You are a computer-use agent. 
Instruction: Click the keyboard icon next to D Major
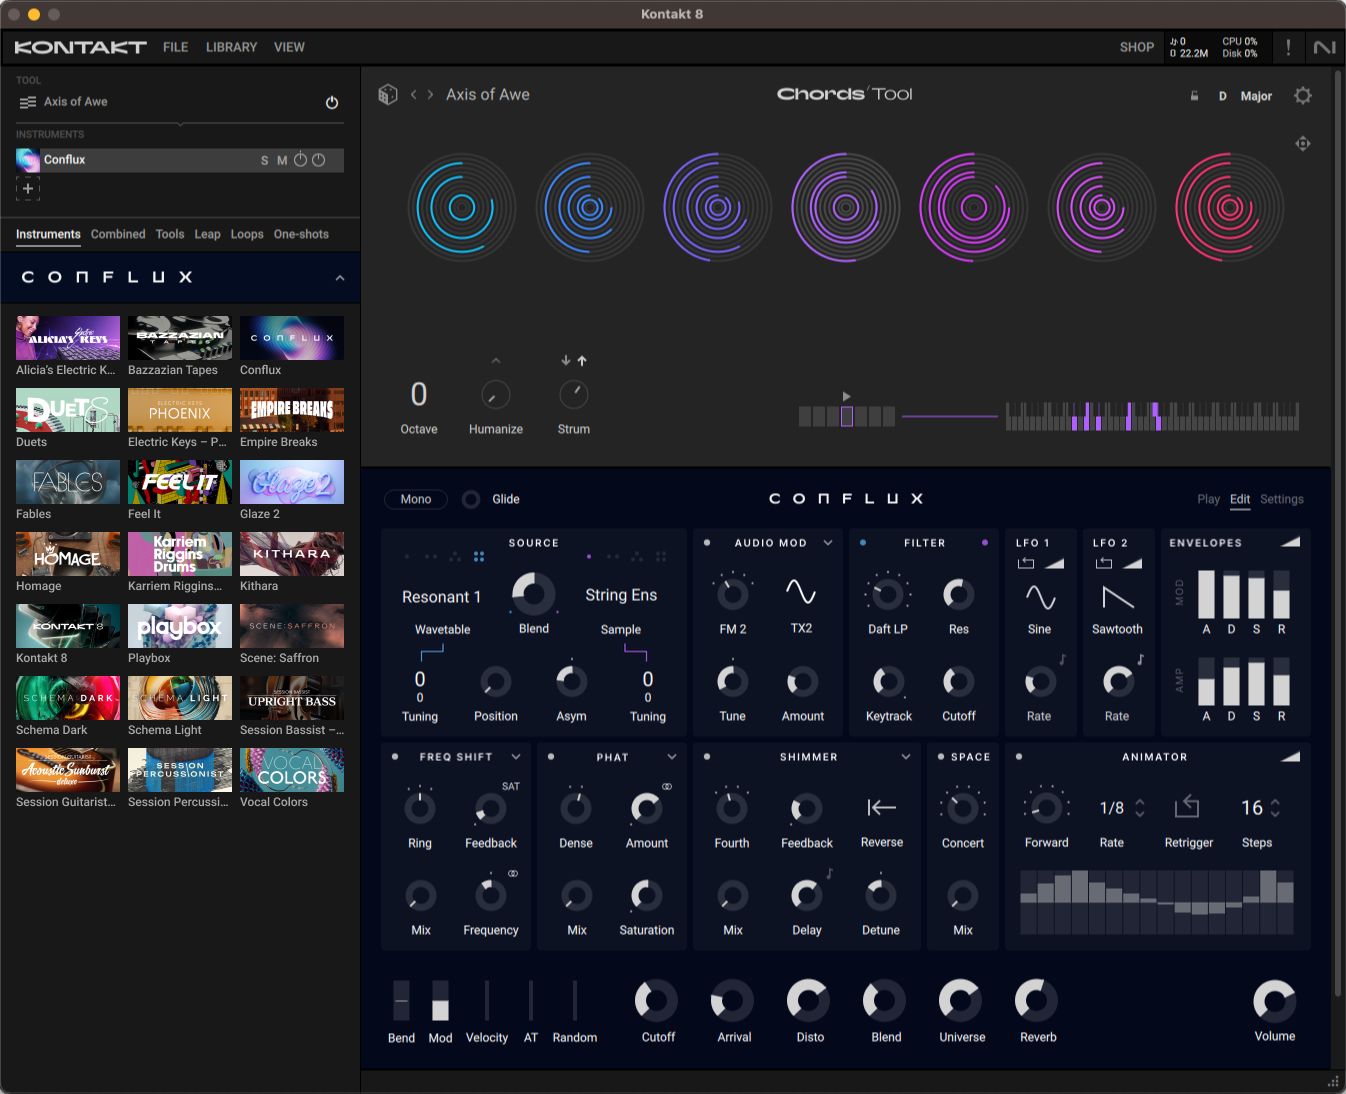coord(1193,96)
